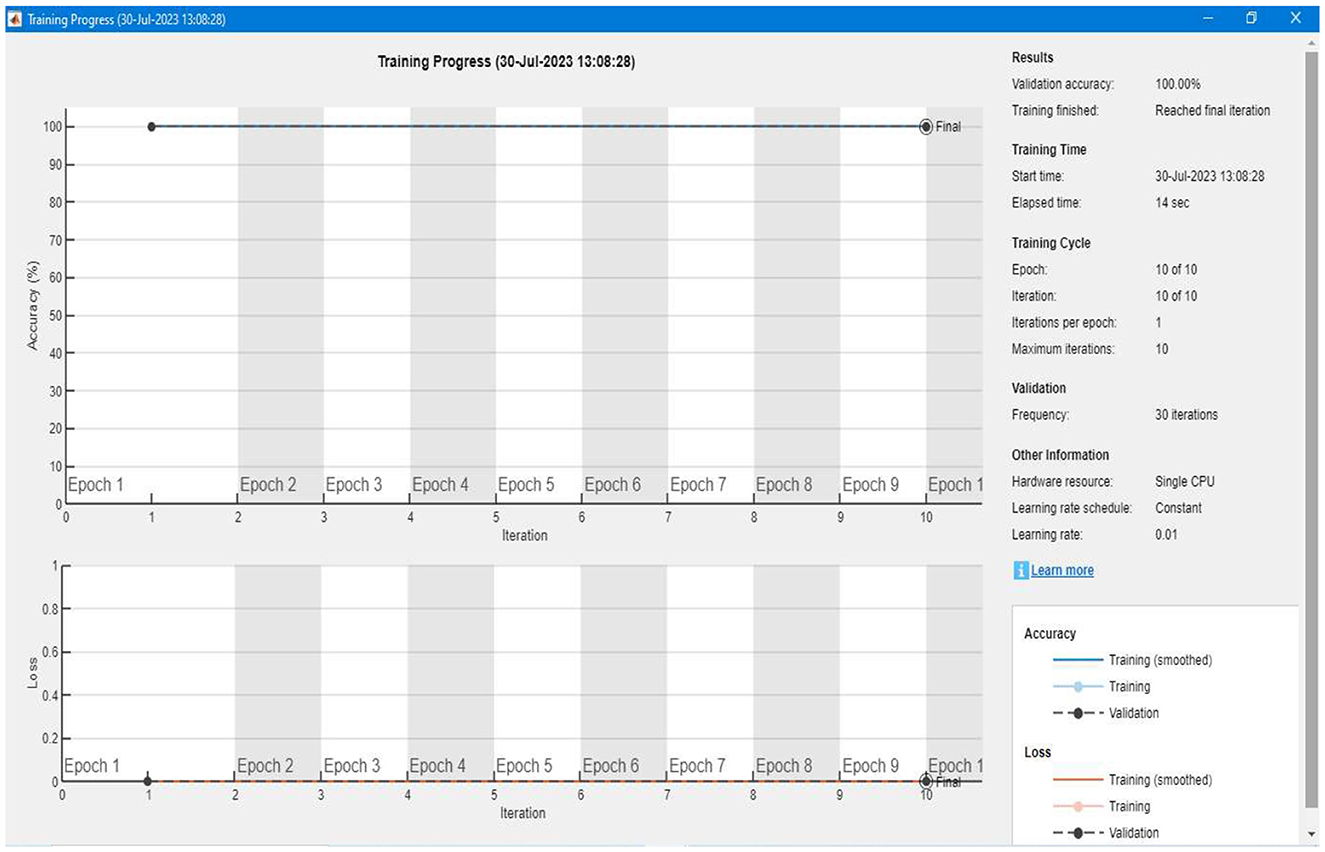Click the plot title 'Training Progress (30-Jul-2023 13:08:28)'
Viewport: 1325px width, 852px height.
pos(506,62)
